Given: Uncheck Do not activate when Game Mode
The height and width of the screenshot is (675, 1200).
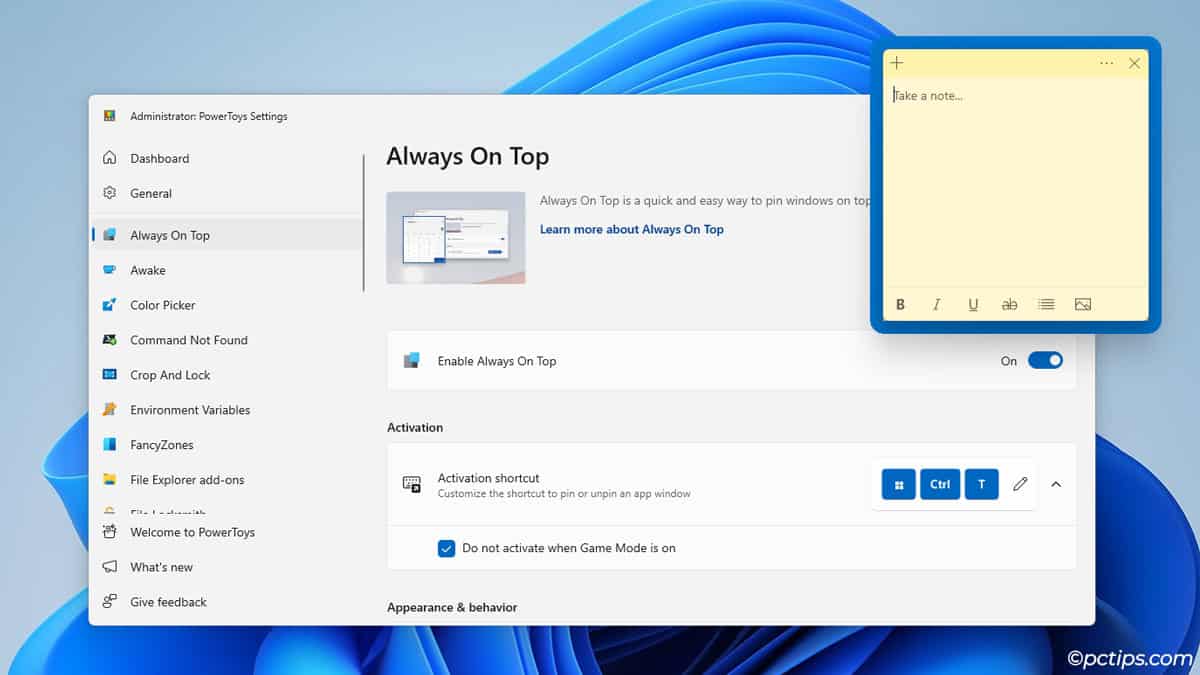Looking at the screenshot, I should [446, 548].
